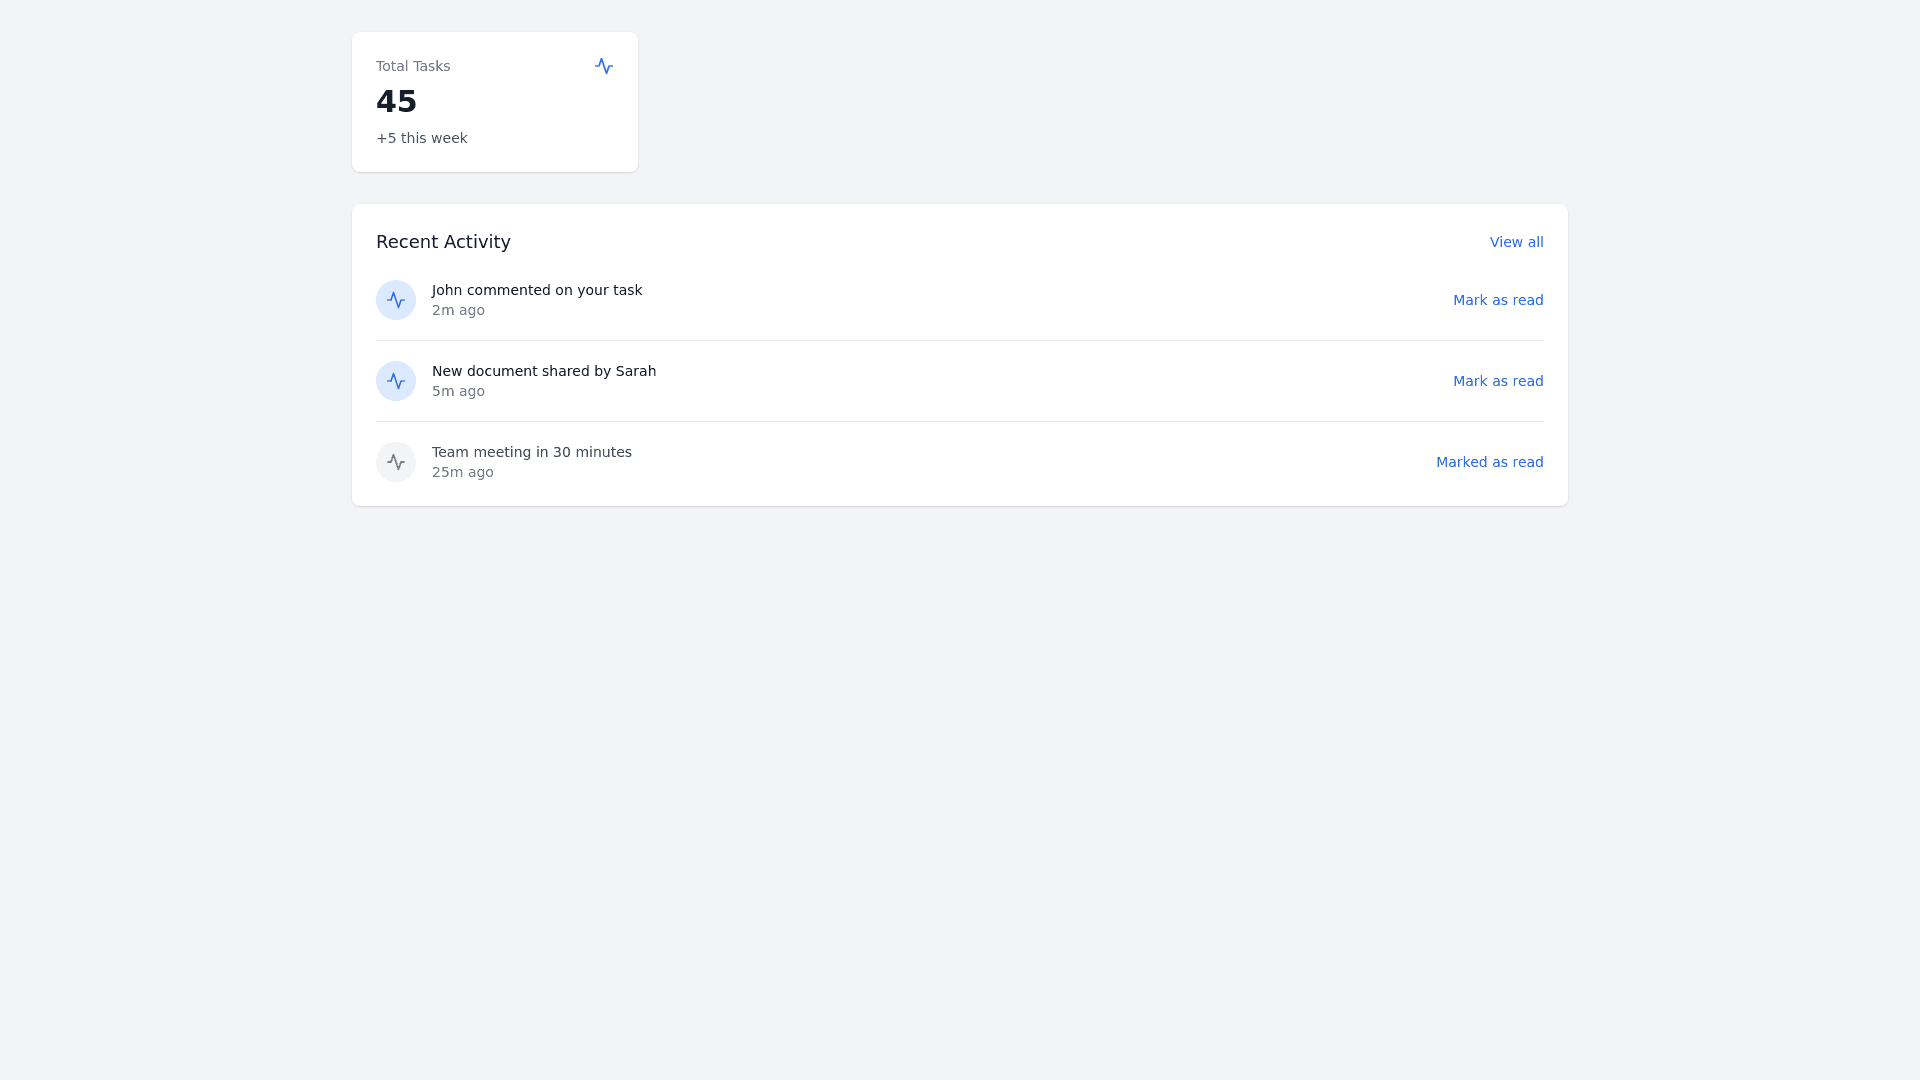Open View all recent activity

tap(1516, 242)
